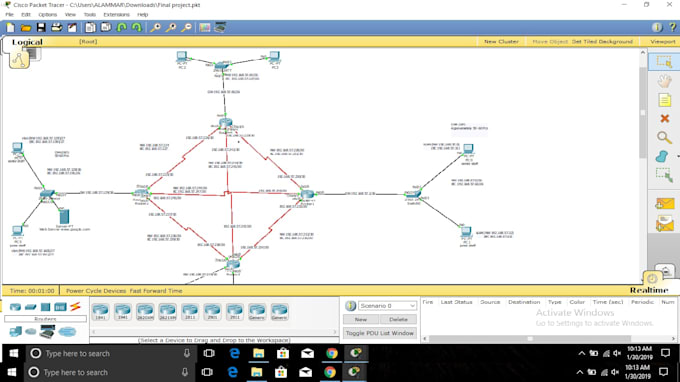Select the WAN Emulation cloud category

pos(30,332)
